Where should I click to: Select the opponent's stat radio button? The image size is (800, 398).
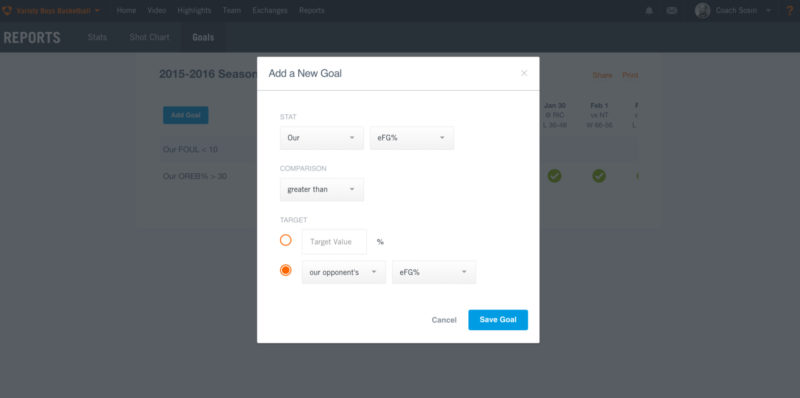286,270
